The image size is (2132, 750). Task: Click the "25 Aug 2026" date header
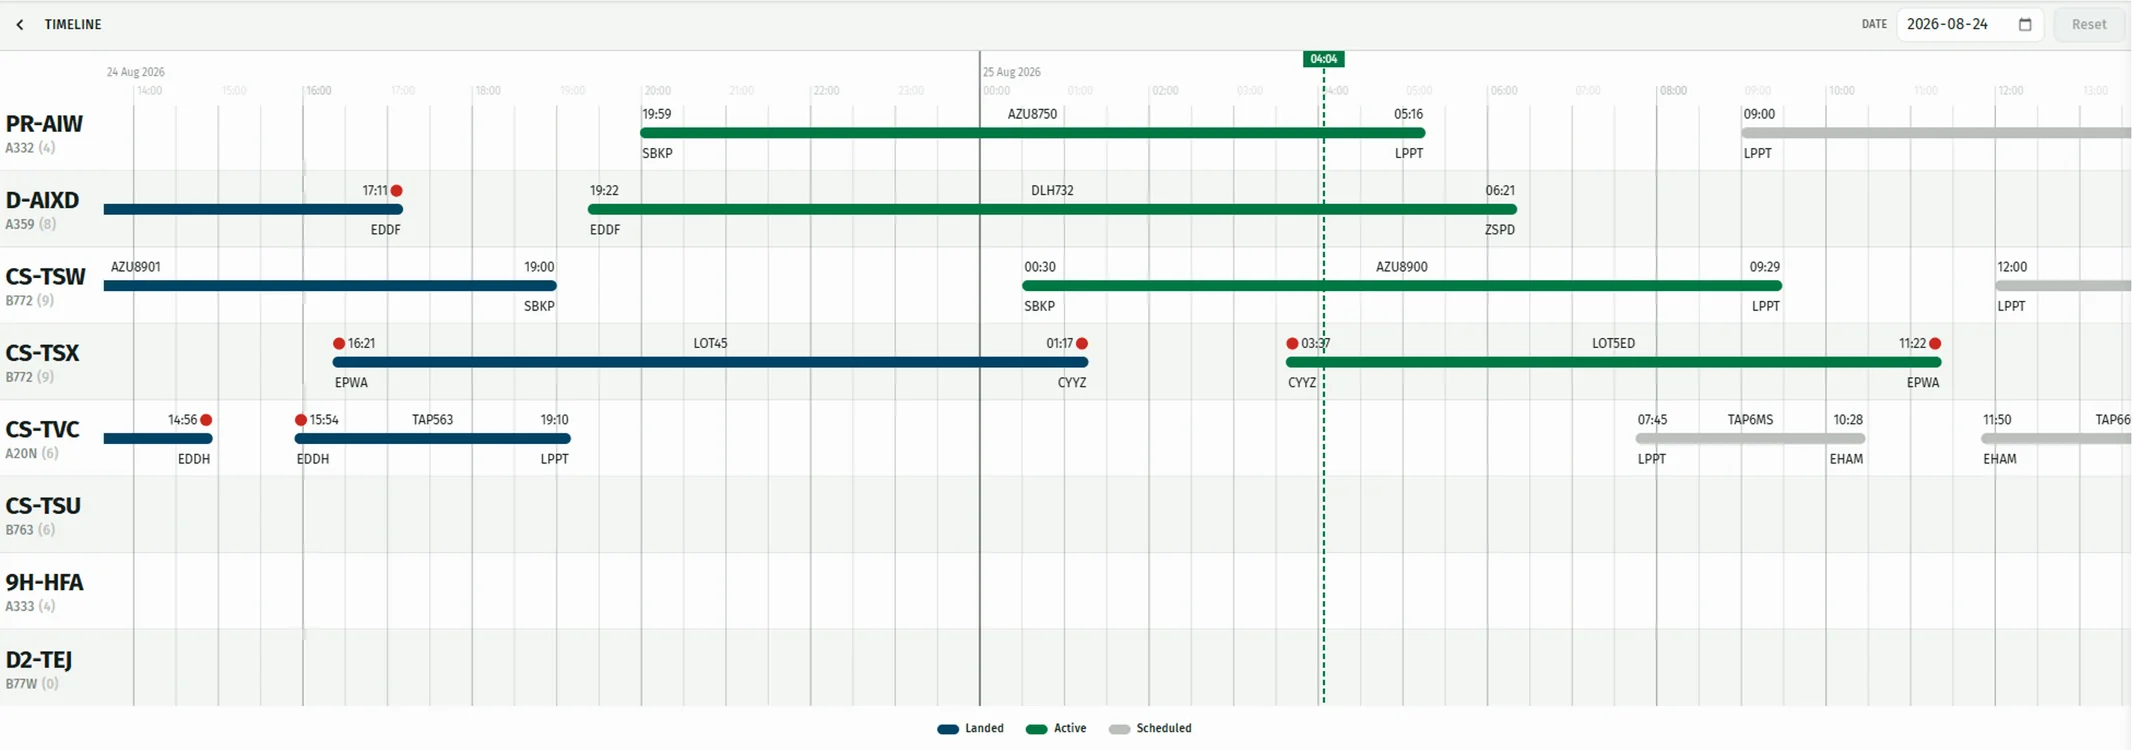pyautogui.click(x=1012, y=72)
